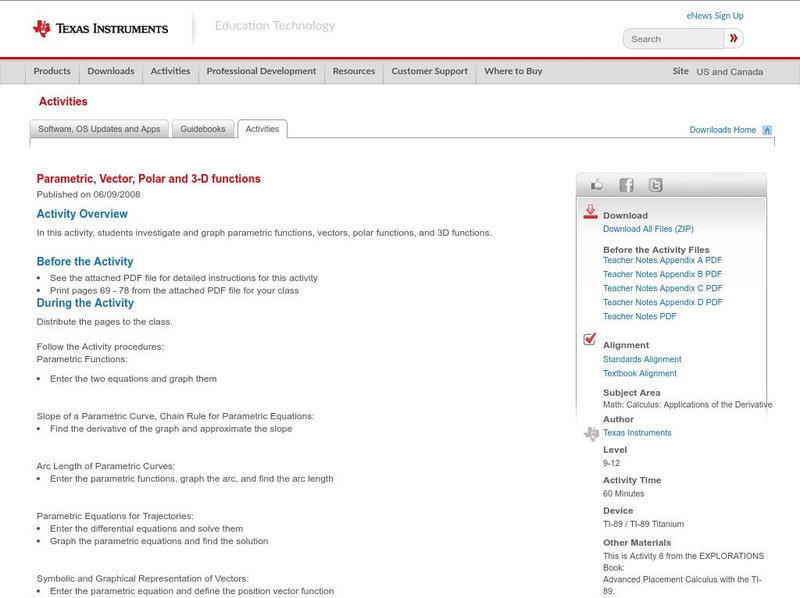Open the Products menu
Screen dimensions: 800x598
point(52,71)
